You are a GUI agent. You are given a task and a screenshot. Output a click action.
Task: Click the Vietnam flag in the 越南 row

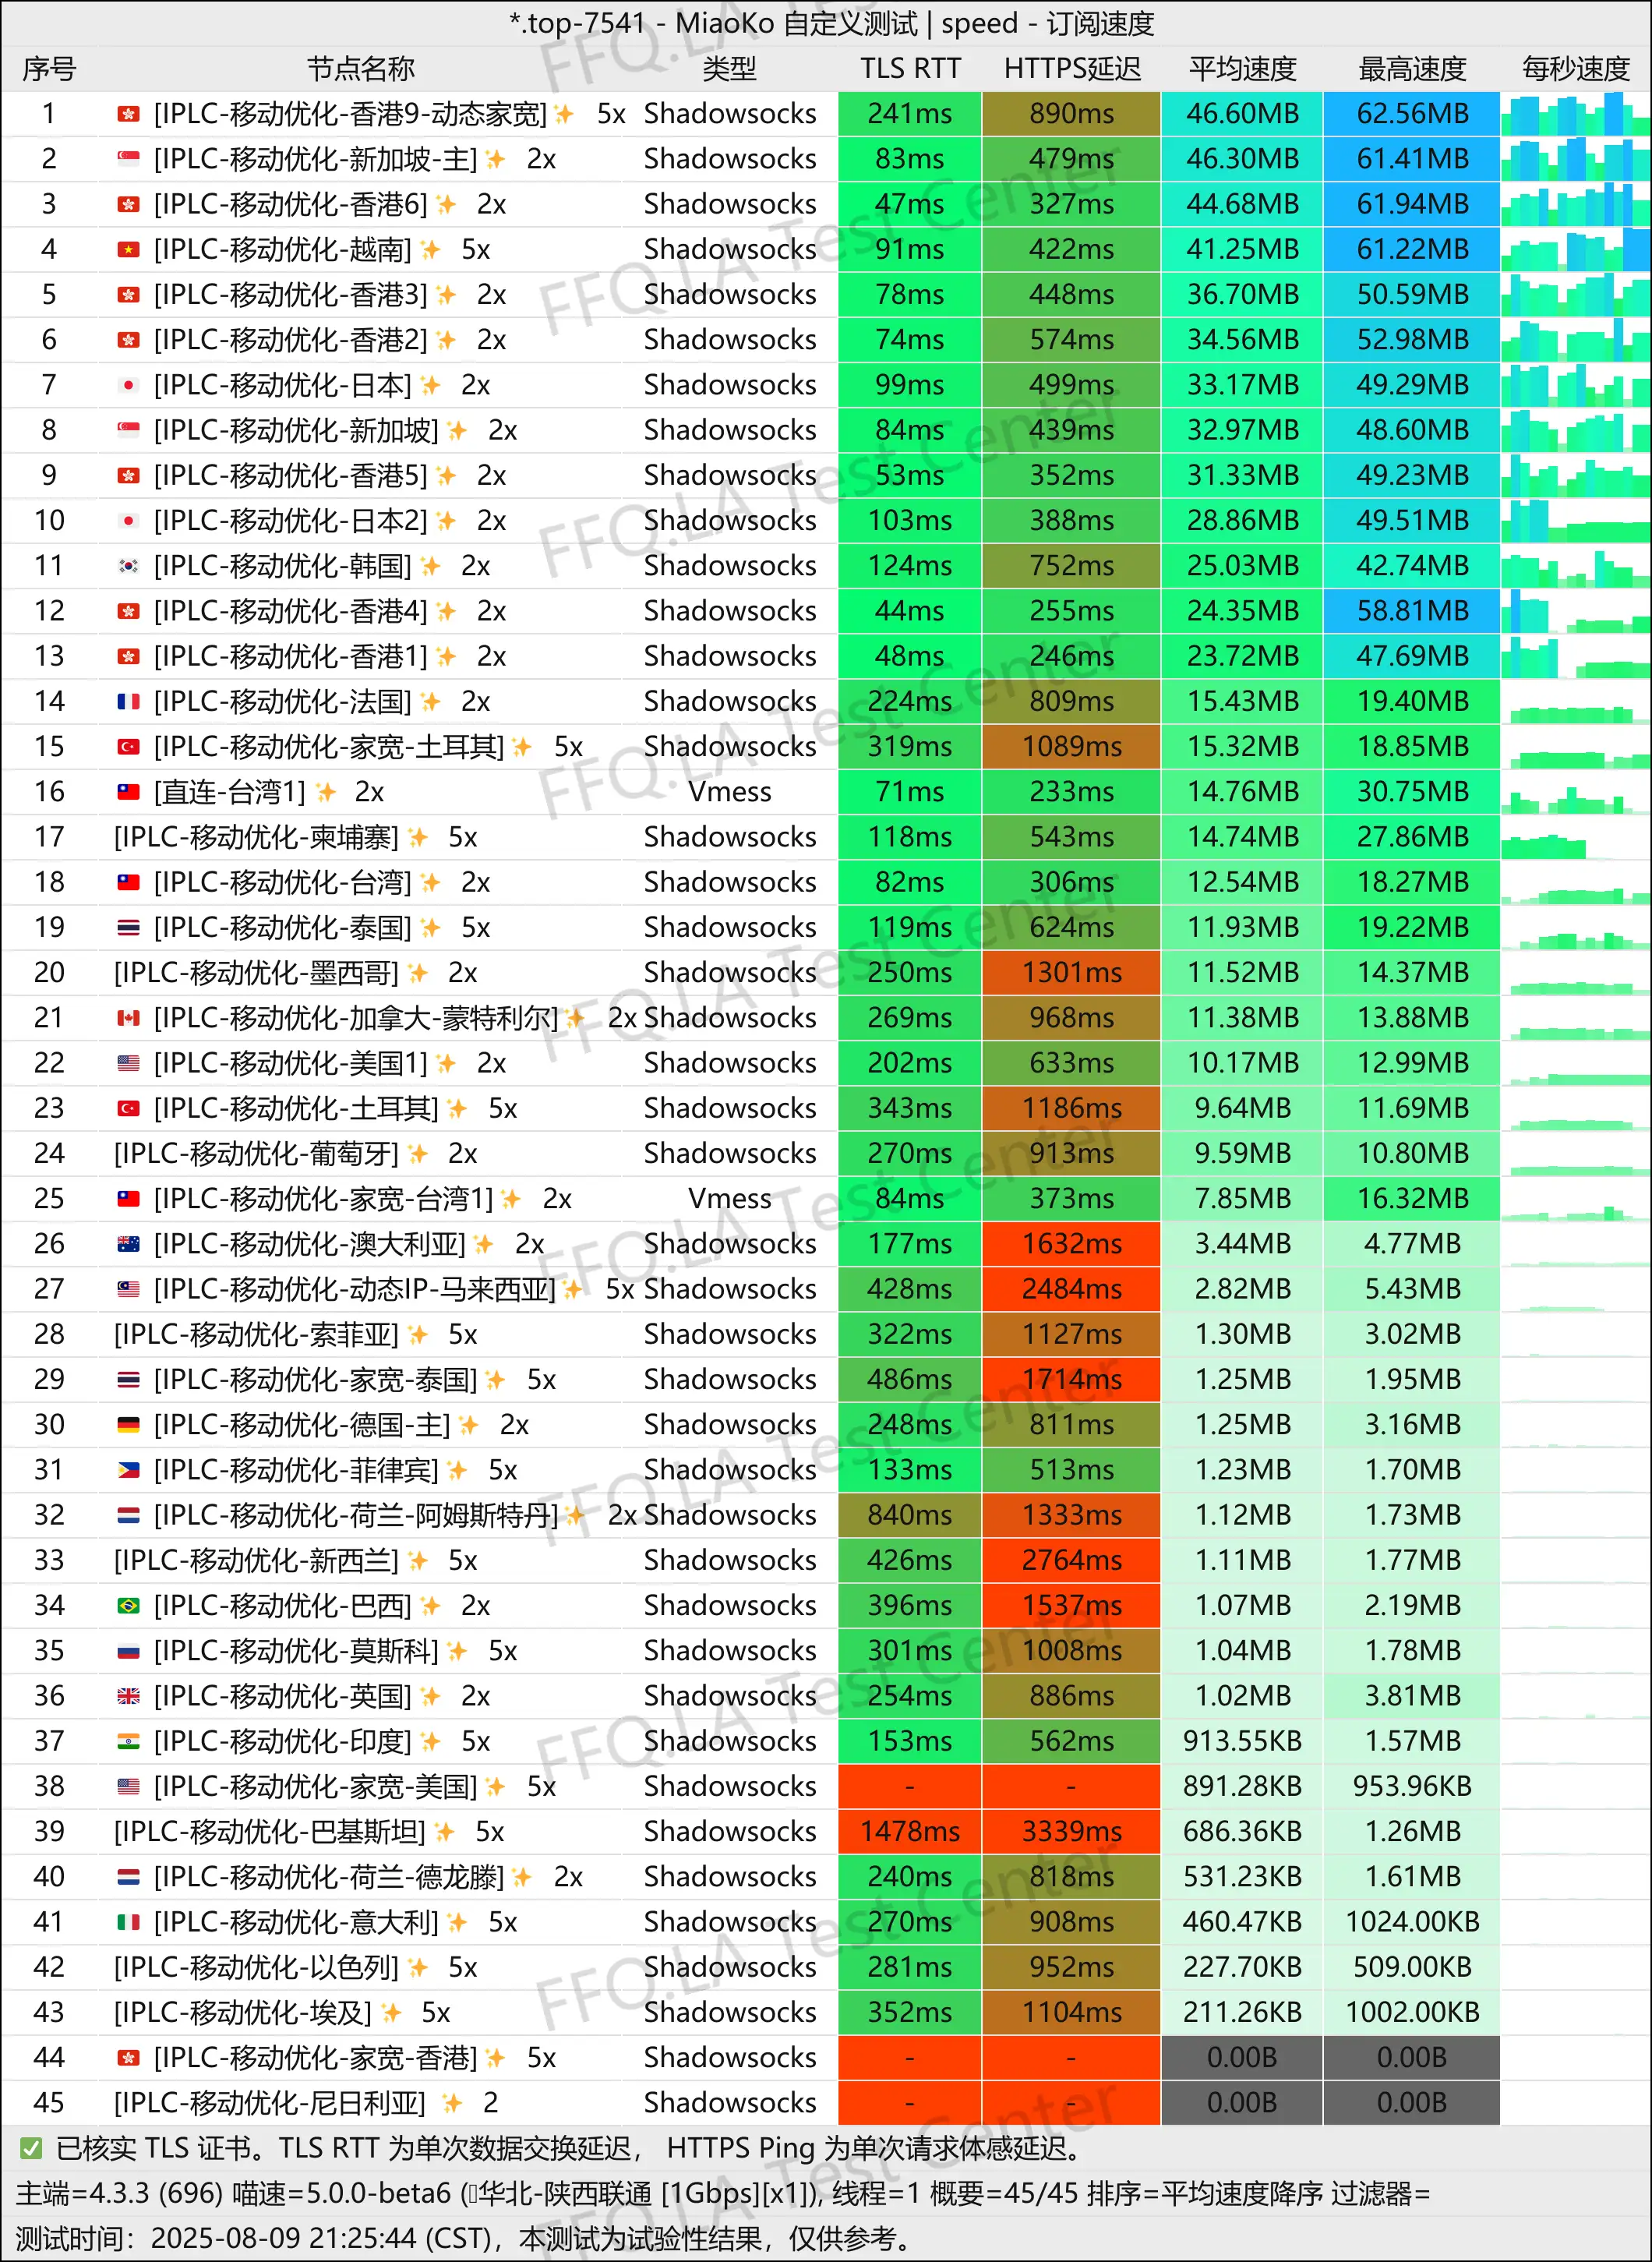(128, 249)
